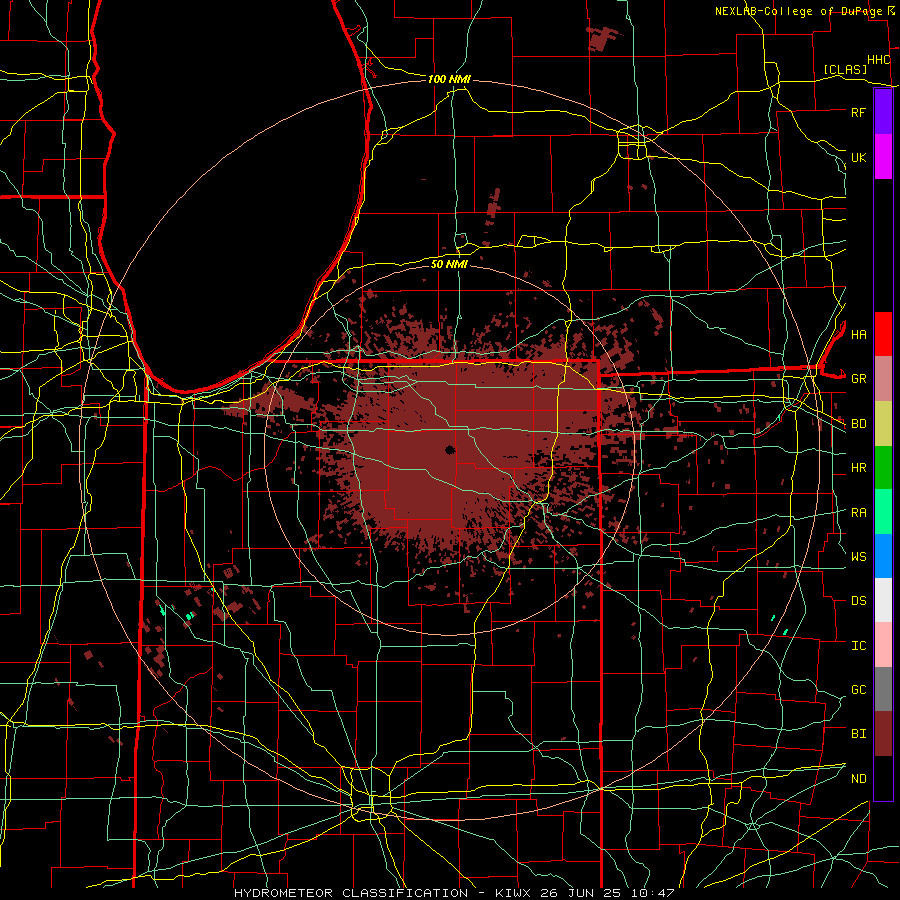Image resolution: width=900 pixels, height=900 pixels.
Task: Click the GC gray legend swatch
Action: point(883,689)
